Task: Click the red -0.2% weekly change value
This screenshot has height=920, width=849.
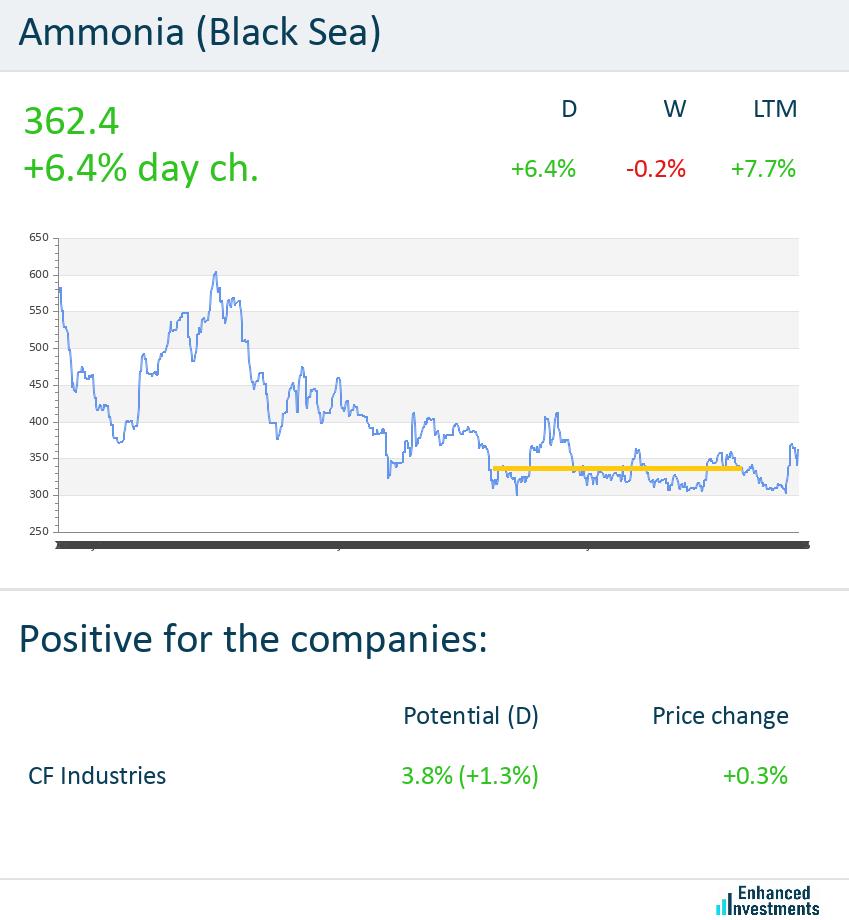Action: point(656,169)
